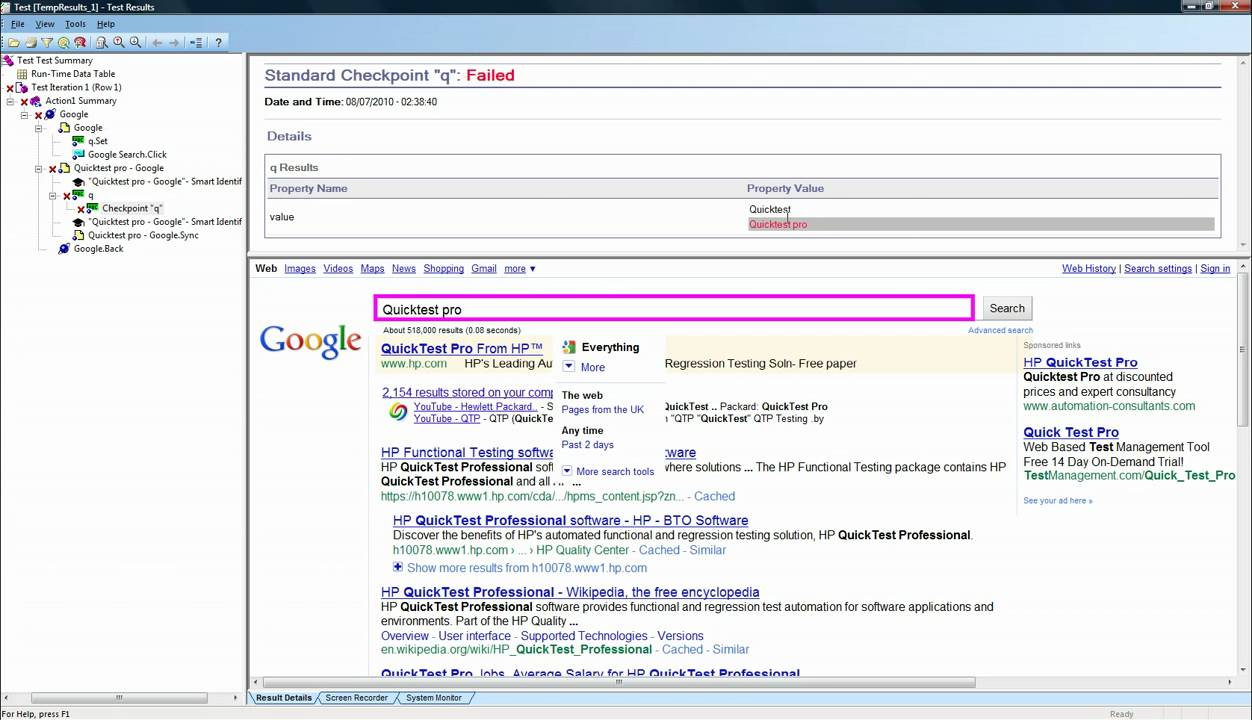Click the find previous magnifier icon
Image resolution: width=1252 pixels, height=720 pixels.
click(x=119, y=42)
